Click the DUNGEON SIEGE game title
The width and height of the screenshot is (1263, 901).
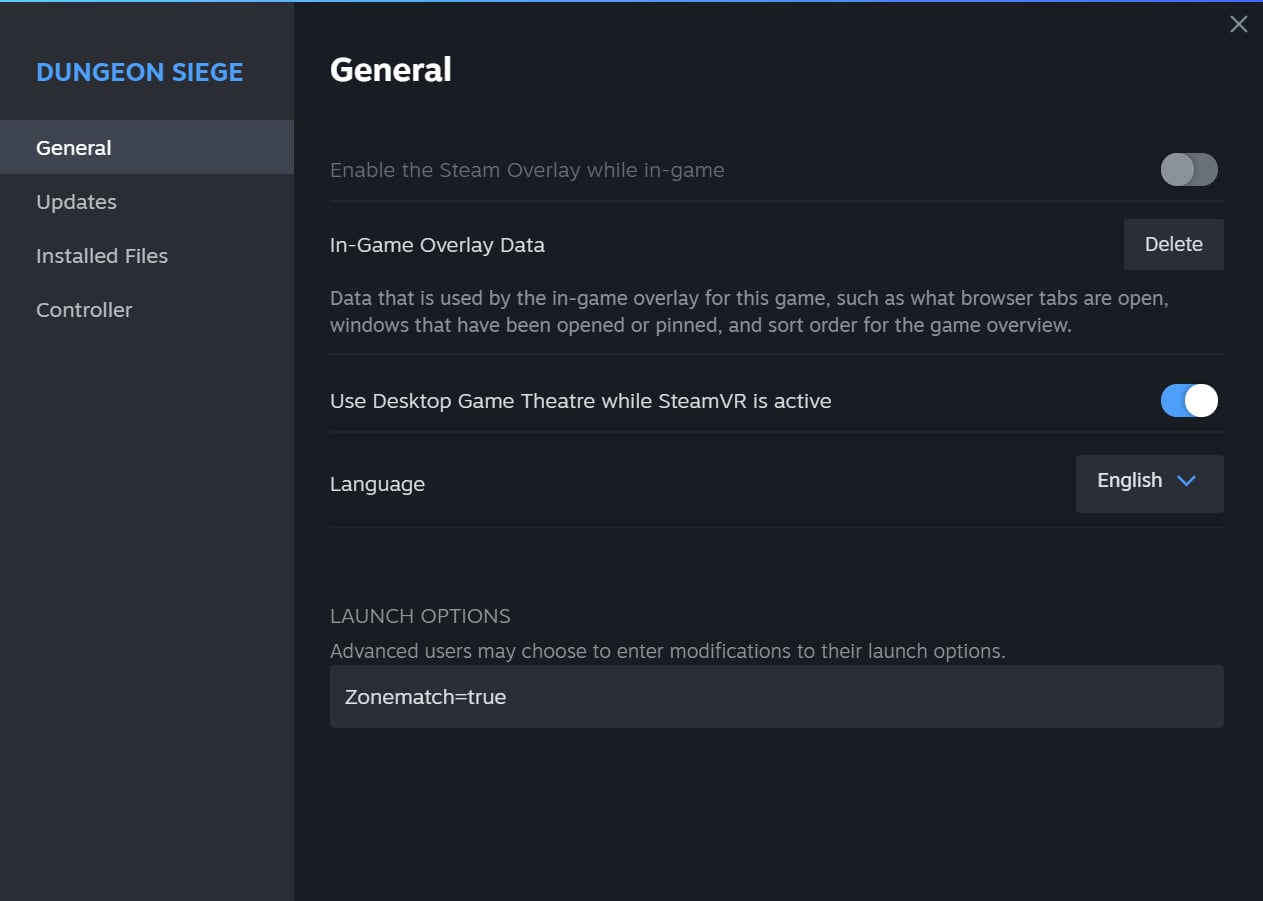coord(139,72)
